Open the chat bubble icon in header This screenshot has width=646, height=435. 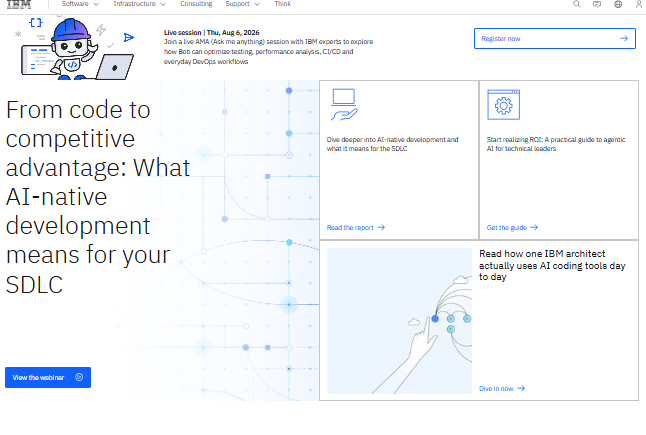click(597, 4)
